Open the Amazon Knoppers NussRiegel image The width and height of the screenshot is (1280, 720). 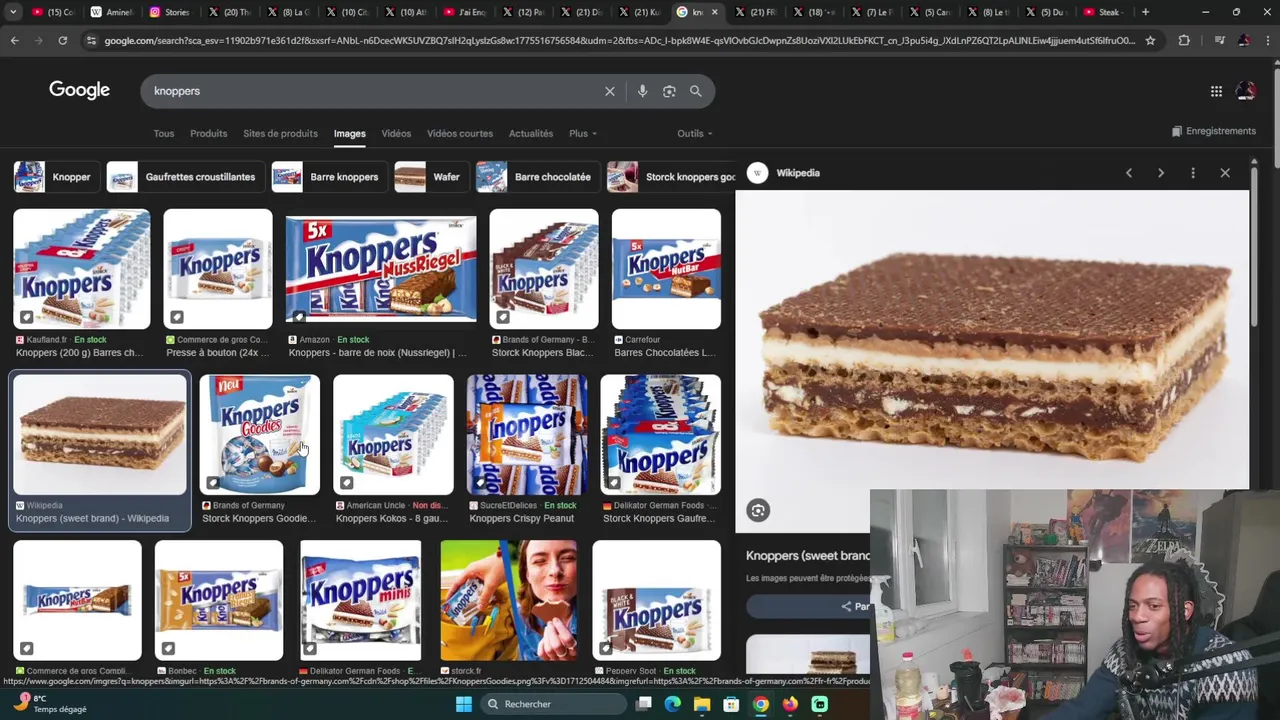point(381,269)
